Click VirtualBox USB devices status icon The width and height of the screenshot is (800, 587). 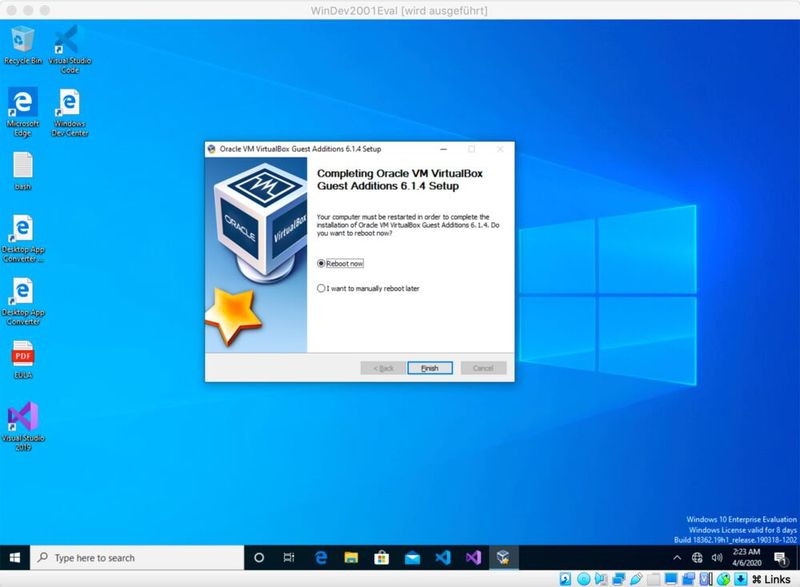click(636, 579)
